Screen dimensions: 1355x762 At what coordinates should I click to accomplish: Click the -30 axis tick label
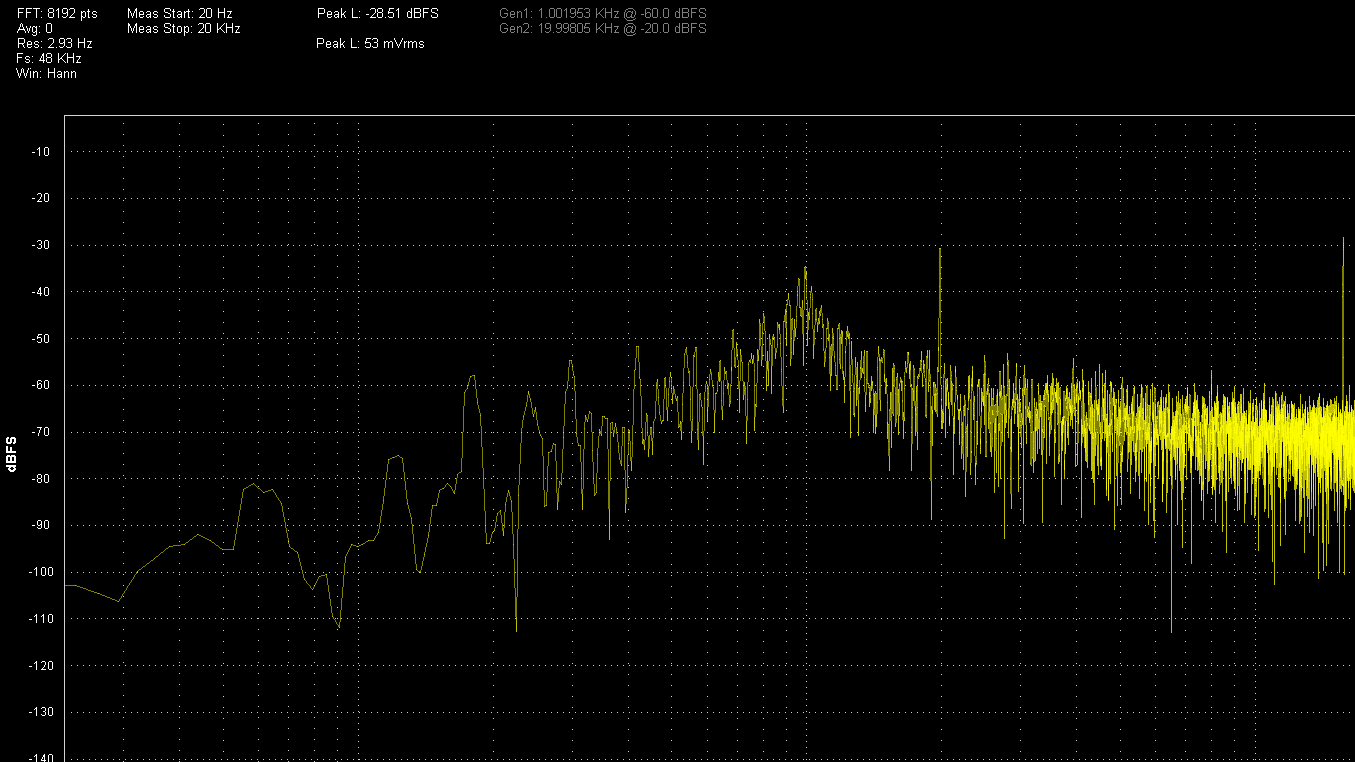39,245
